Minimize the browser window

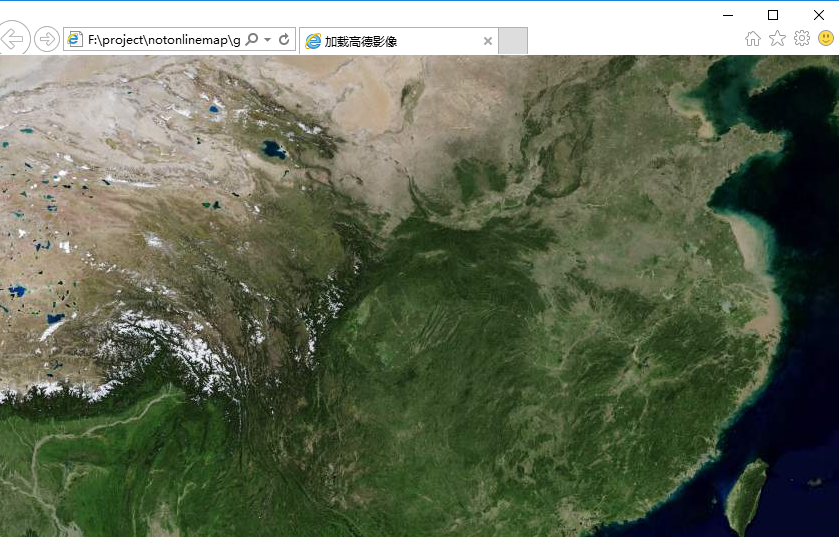click(x=728, y=15)
